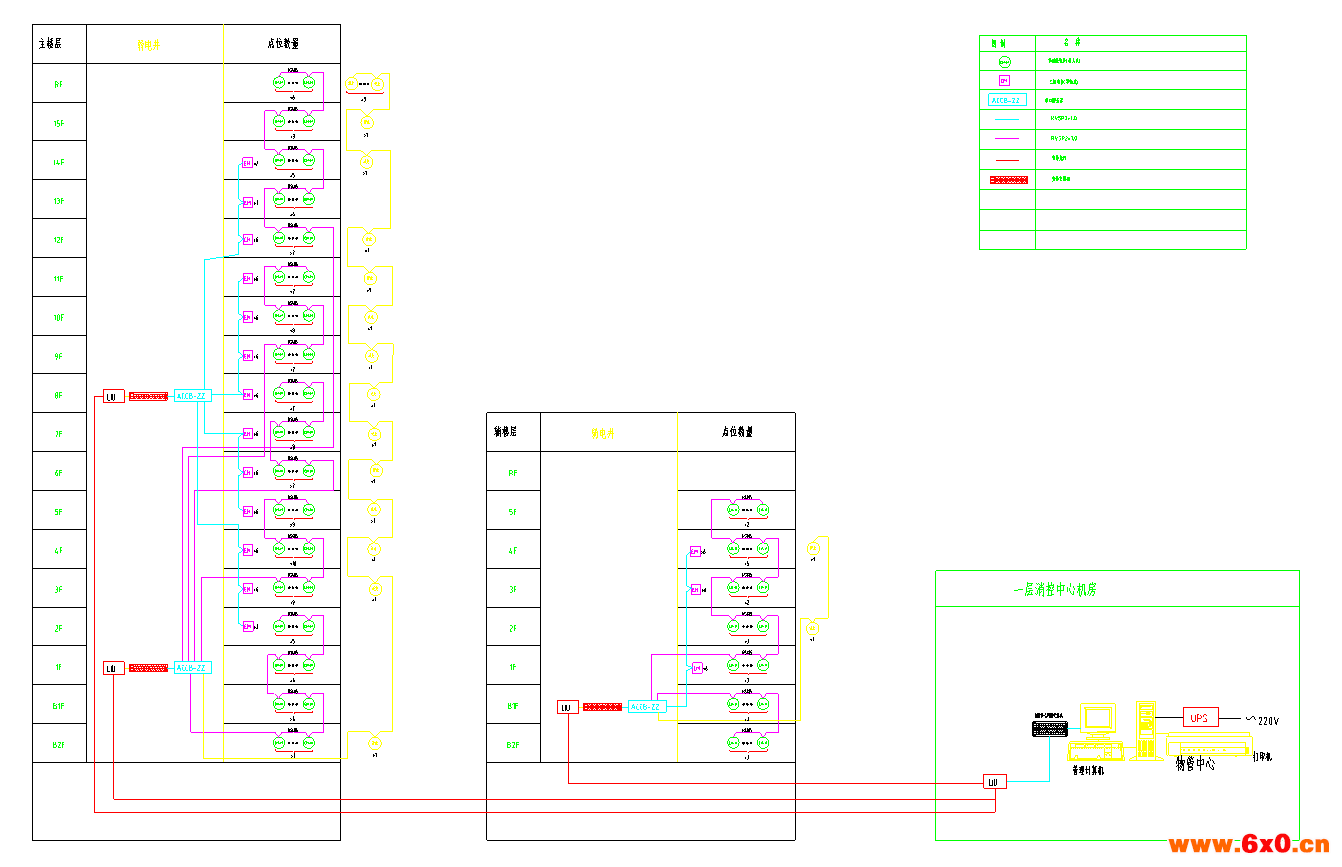The width and height of the screenshot is (1342, 867).
Task: Click the ACCB-ZZ symbol in the legend
Action: pos(1007,100)
